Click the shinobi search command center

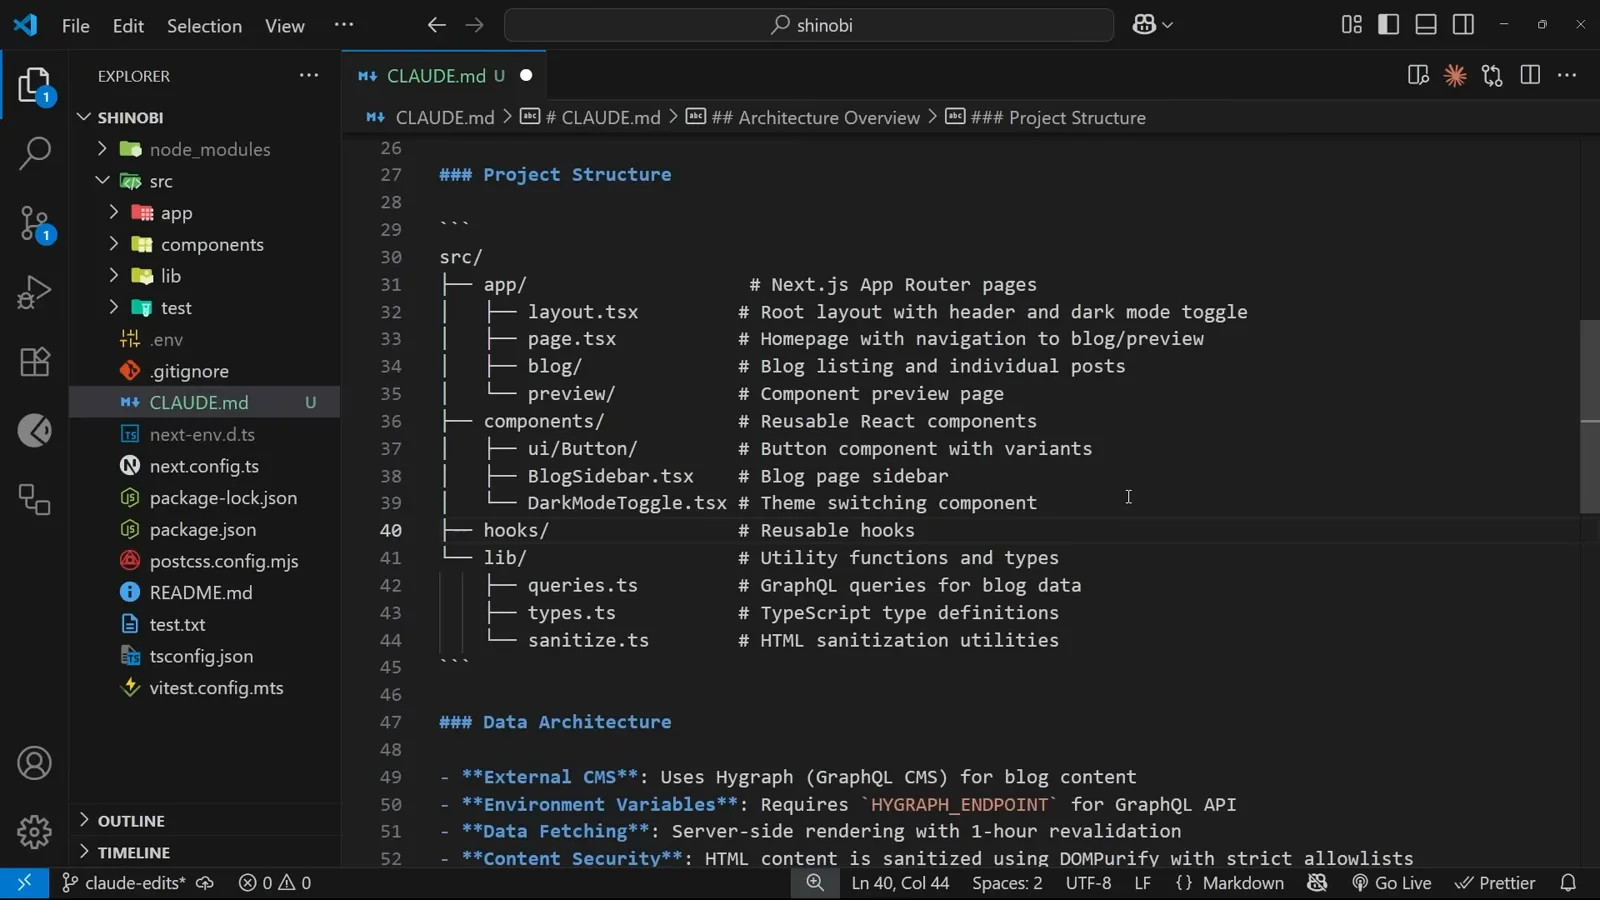pos(809,25)
